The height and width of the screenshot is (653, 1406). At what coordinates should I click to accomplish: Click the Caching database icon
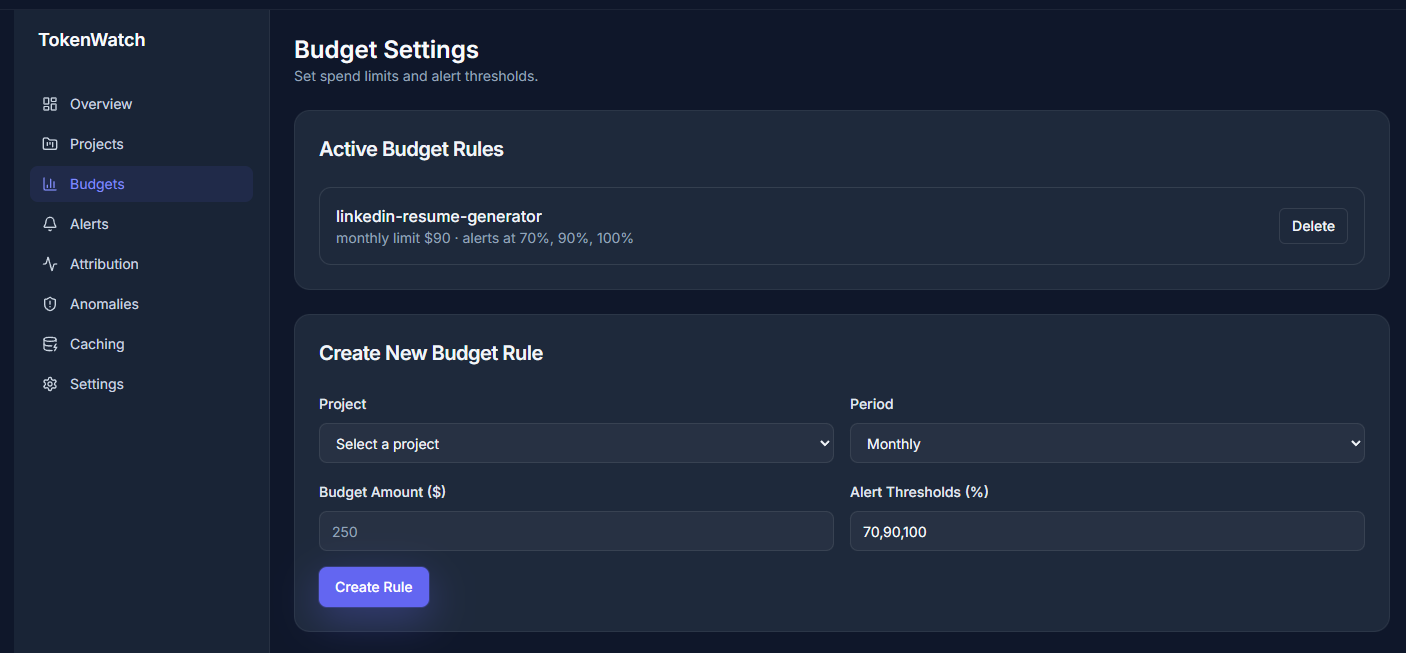tap(50, 344)
